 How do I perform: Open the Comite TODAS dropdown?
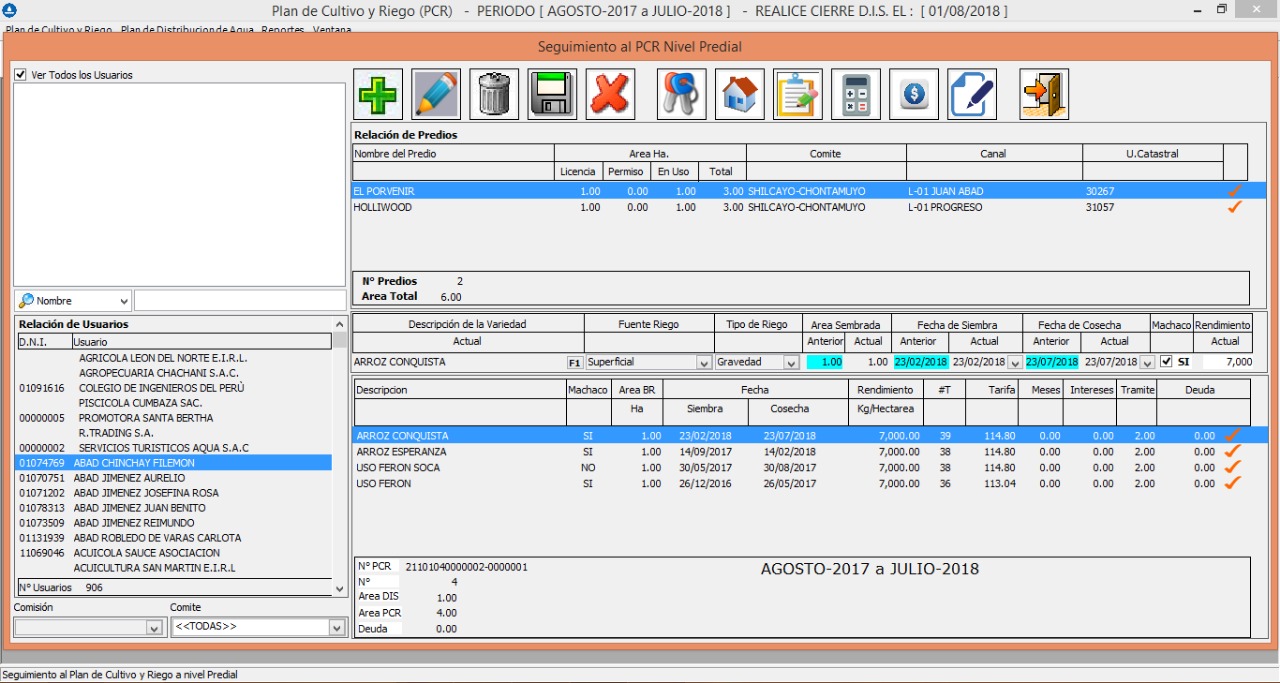(337, 628)
